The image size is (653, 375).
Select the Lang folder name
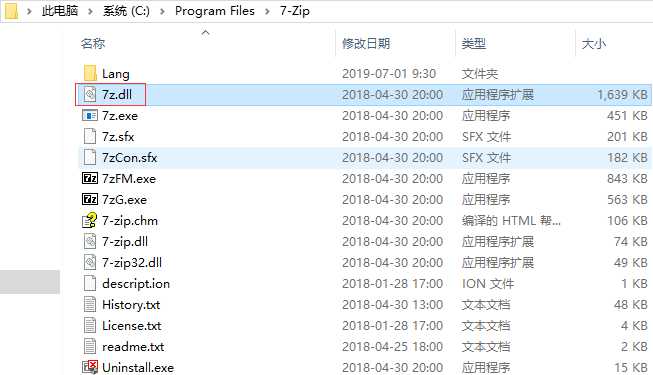point(116,74)
